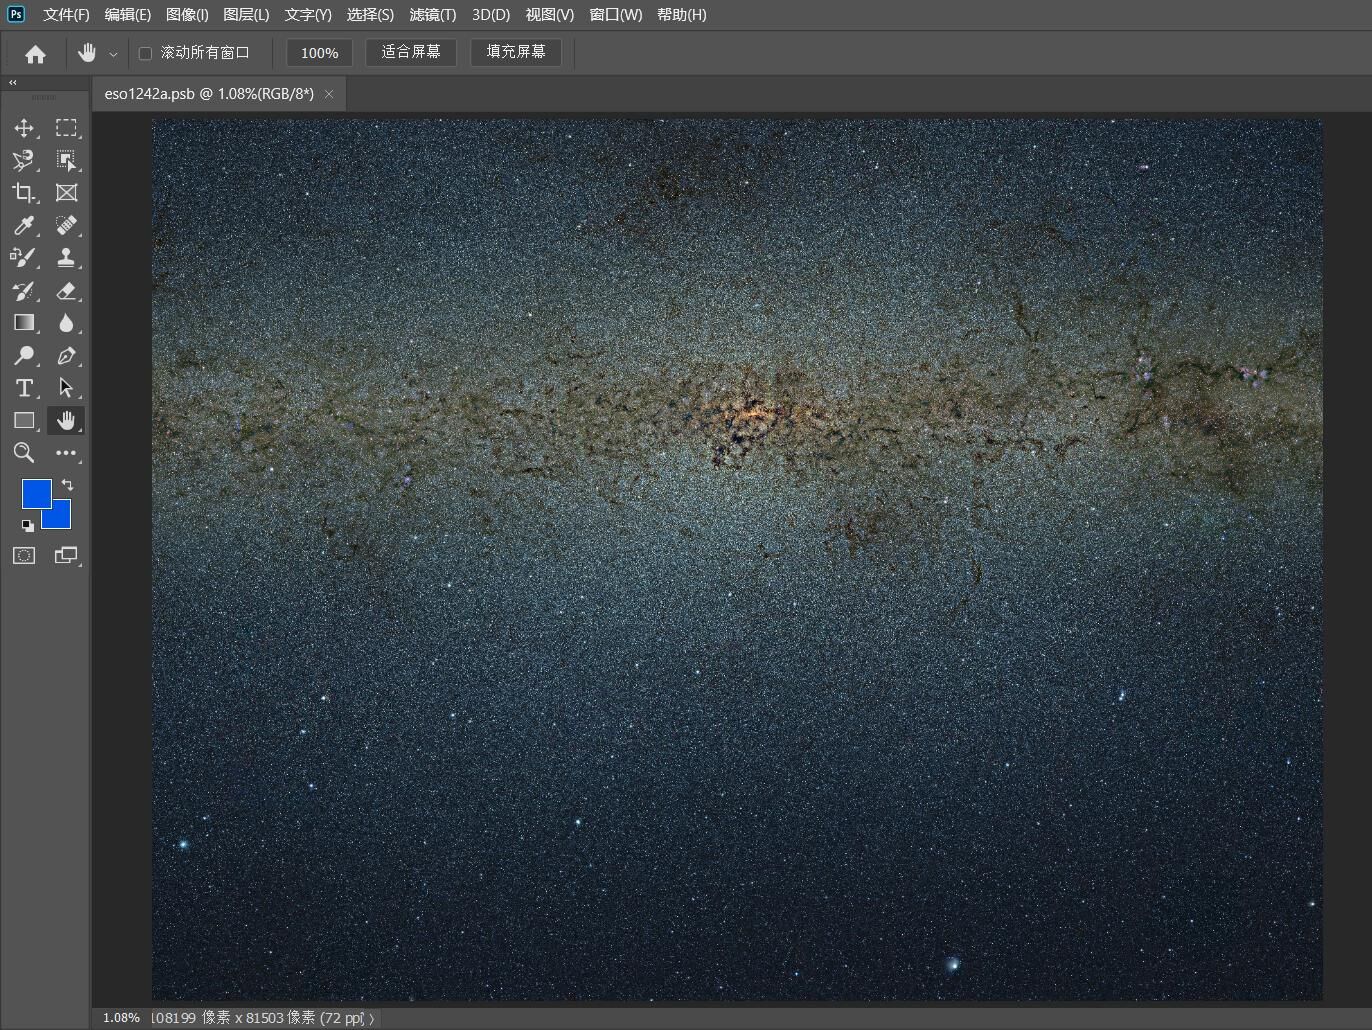This screenshot has height=1030, width=1372.
Task: Select the Eraser tool
Action: 66,291
